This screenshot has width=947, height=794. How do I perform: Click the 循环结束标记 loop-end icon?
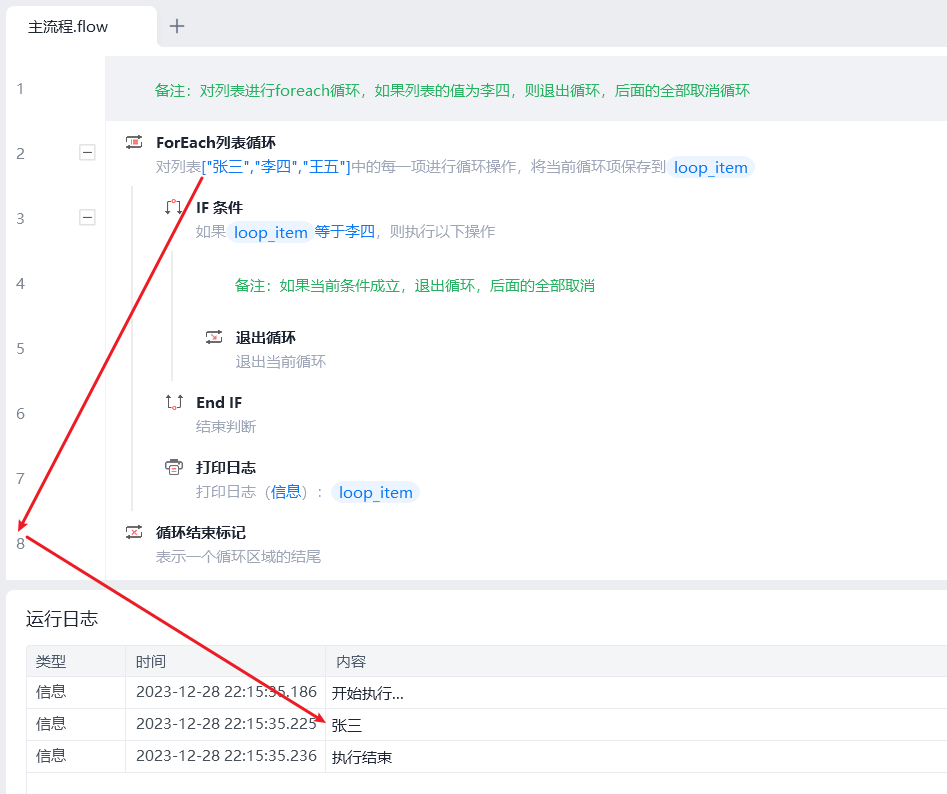[134, 532]
